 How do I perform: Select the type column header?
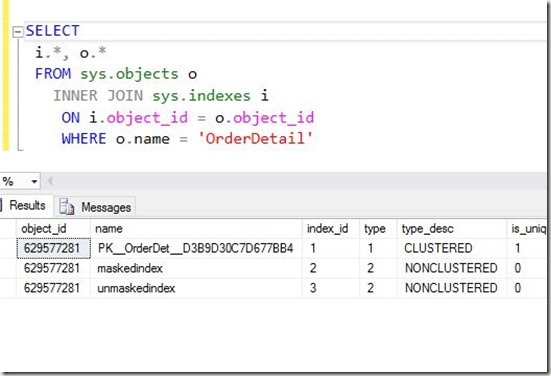coord(378,229)
